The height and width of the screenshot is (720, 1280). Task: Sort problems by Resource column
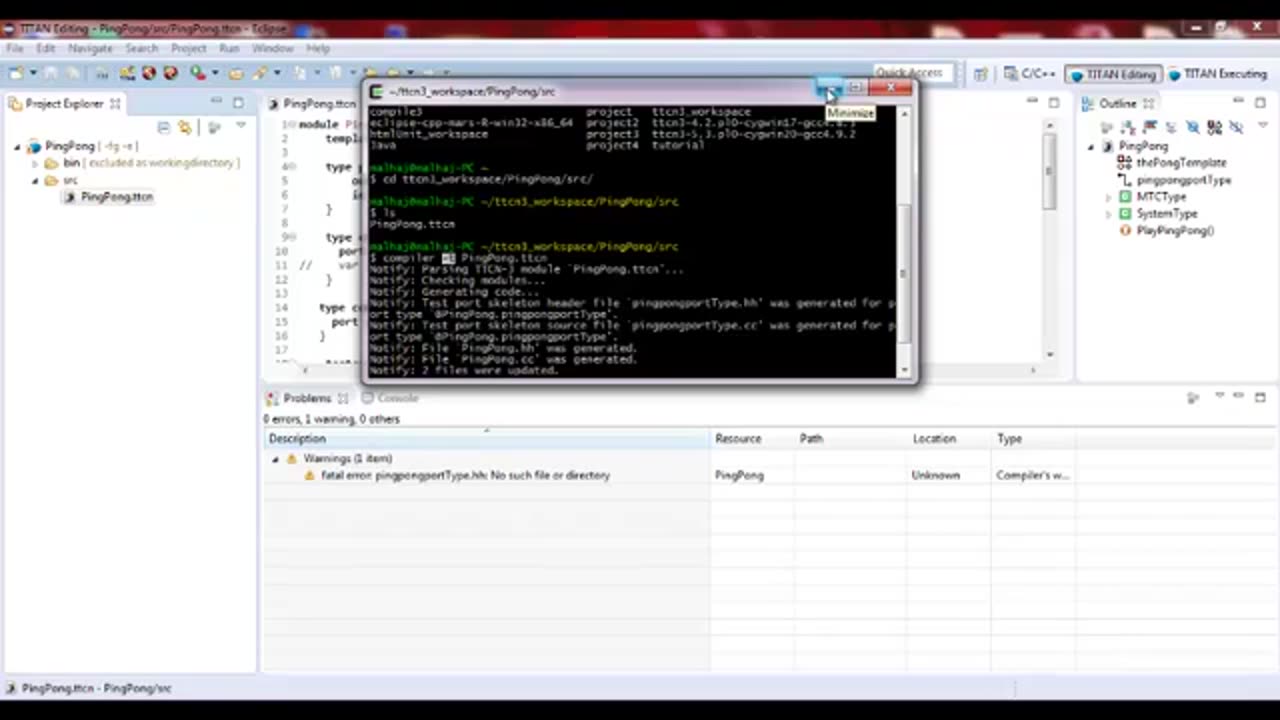pos(752,439)
